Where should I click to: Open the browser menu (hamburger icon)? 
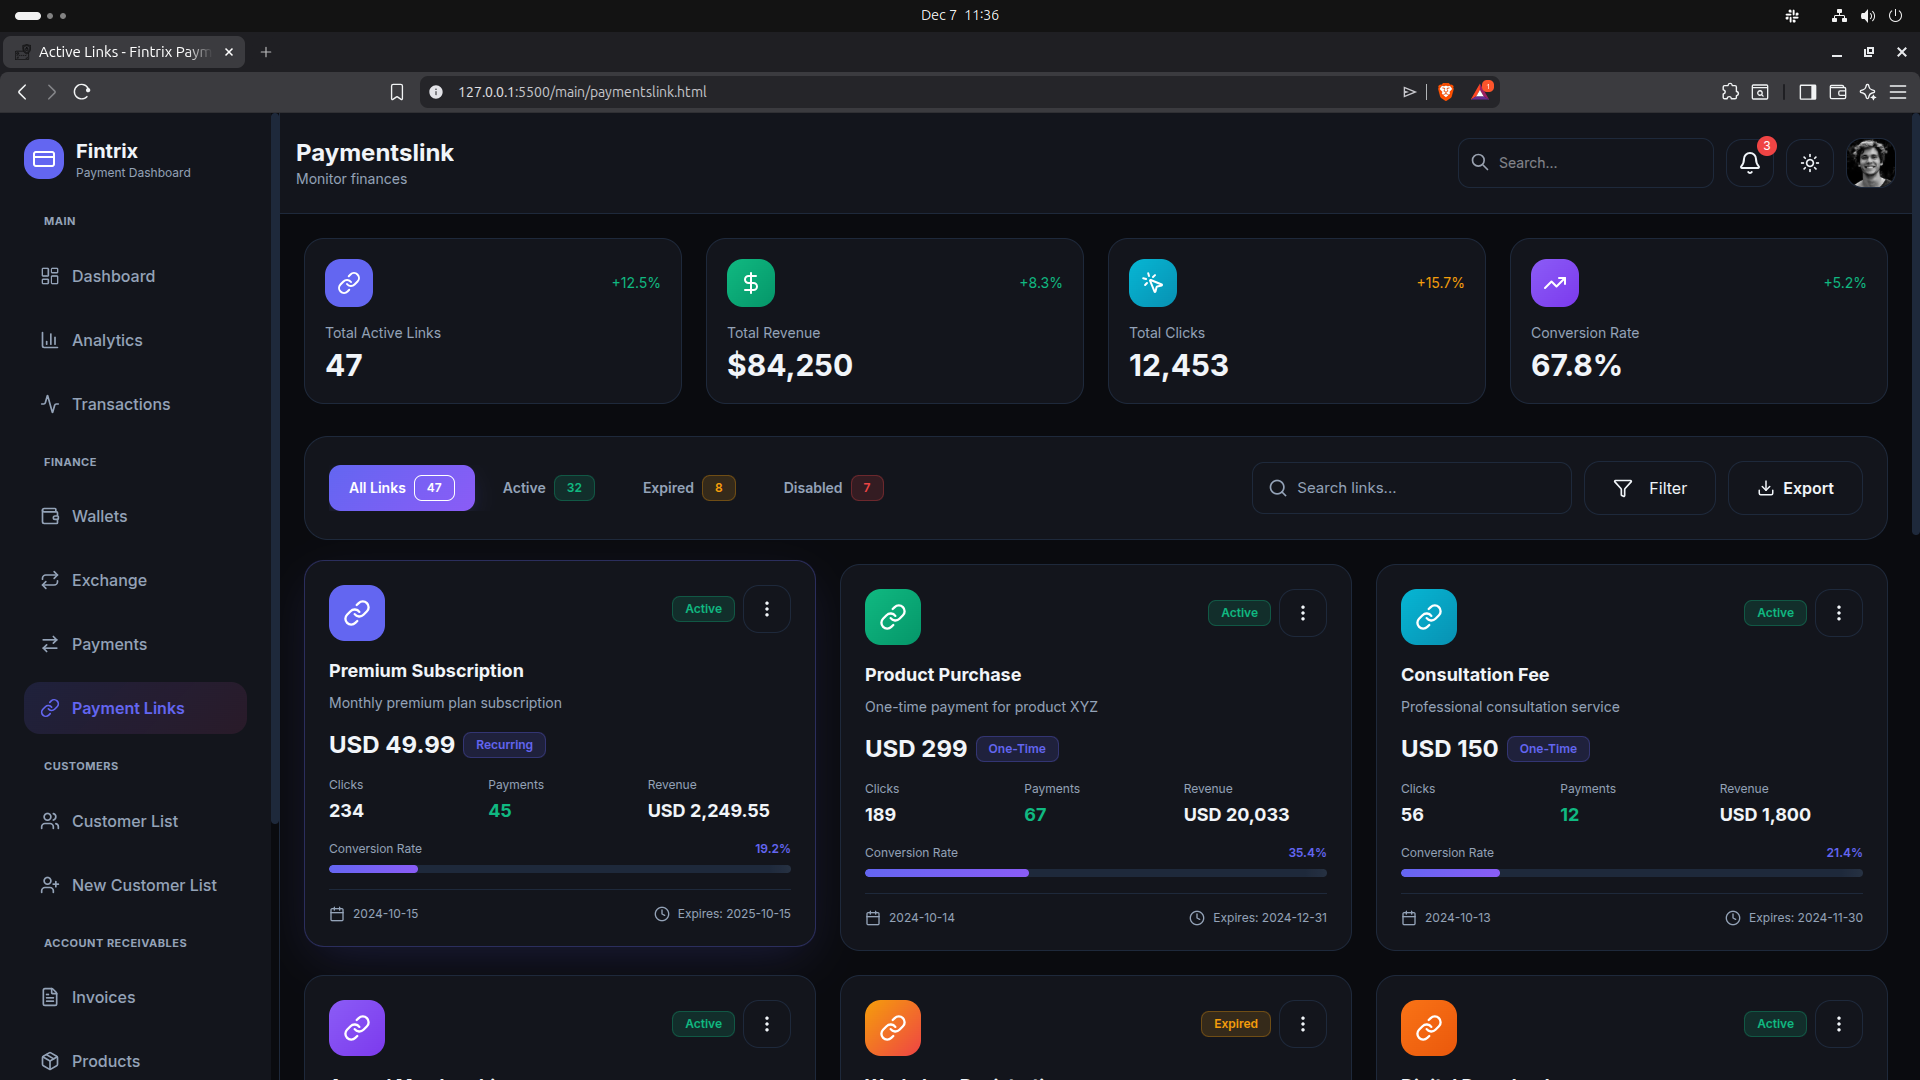tap(1899, 91)
